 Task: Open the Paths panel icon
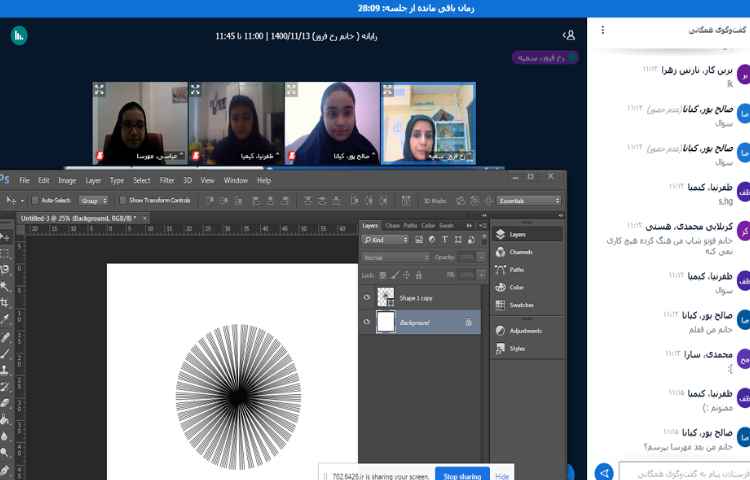pyautogui.click(x=516, y=269)
